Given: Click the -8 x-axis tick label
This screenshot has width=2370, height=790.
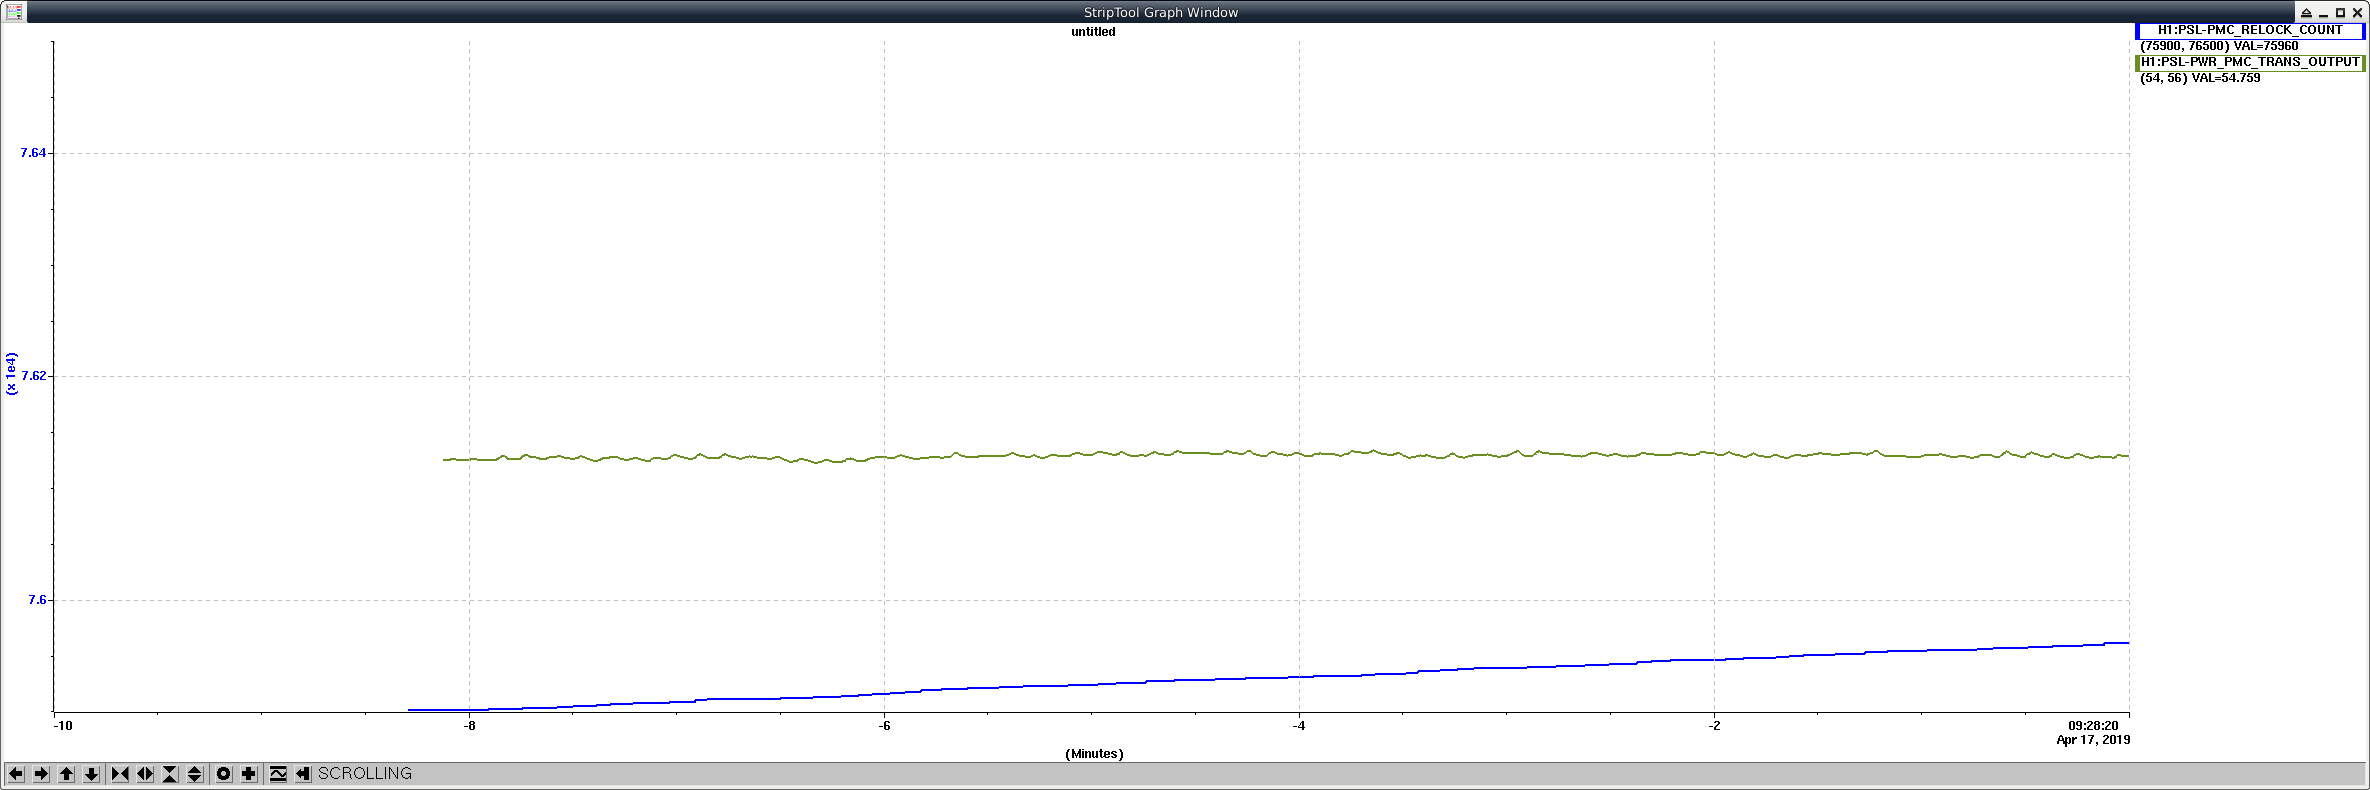Looking at the screenshot, I should click(469, 726).
